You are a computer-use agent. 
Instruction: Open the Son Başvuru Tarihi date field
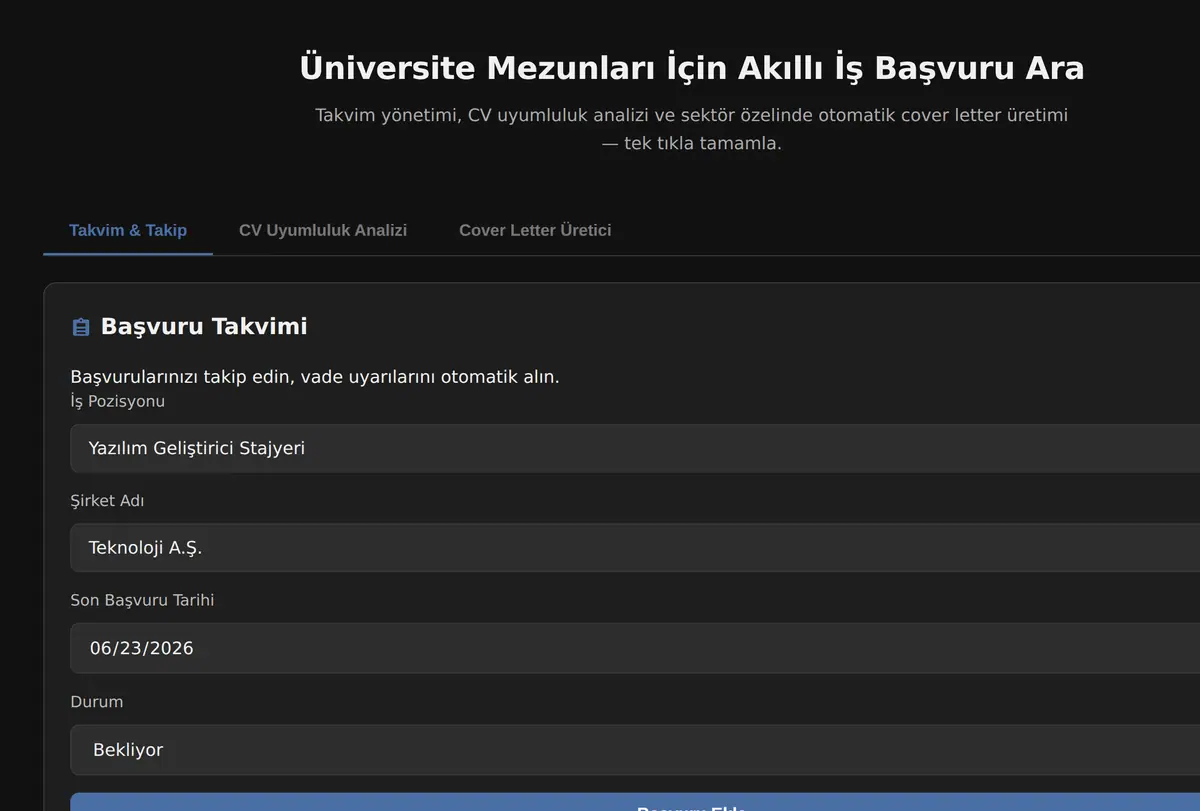[x=635, y=648]
